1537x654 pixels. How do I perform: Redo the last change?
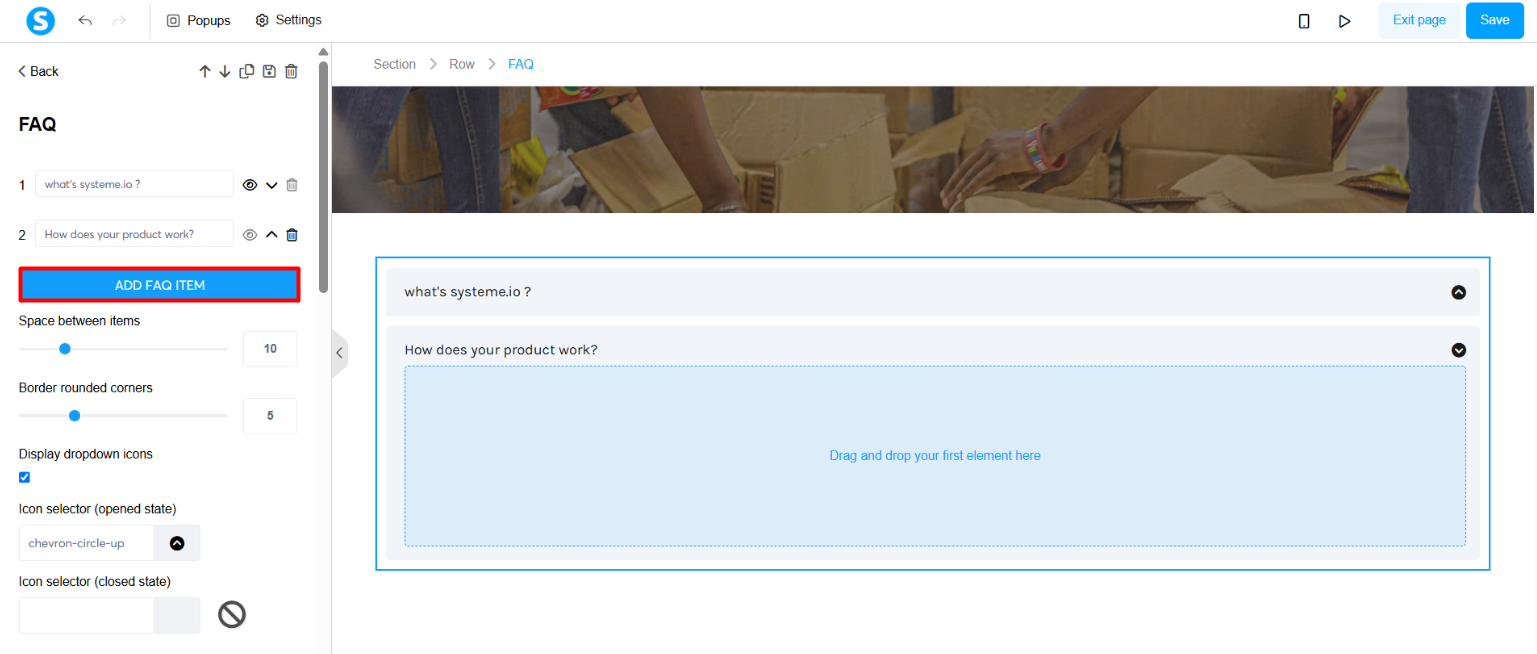[119, 20]
